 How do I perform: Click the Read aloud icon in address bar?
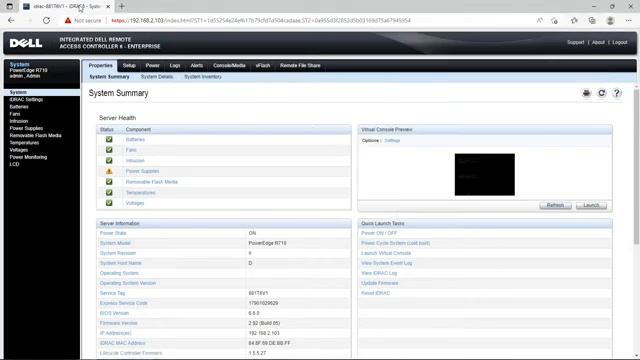coord(540,20)
